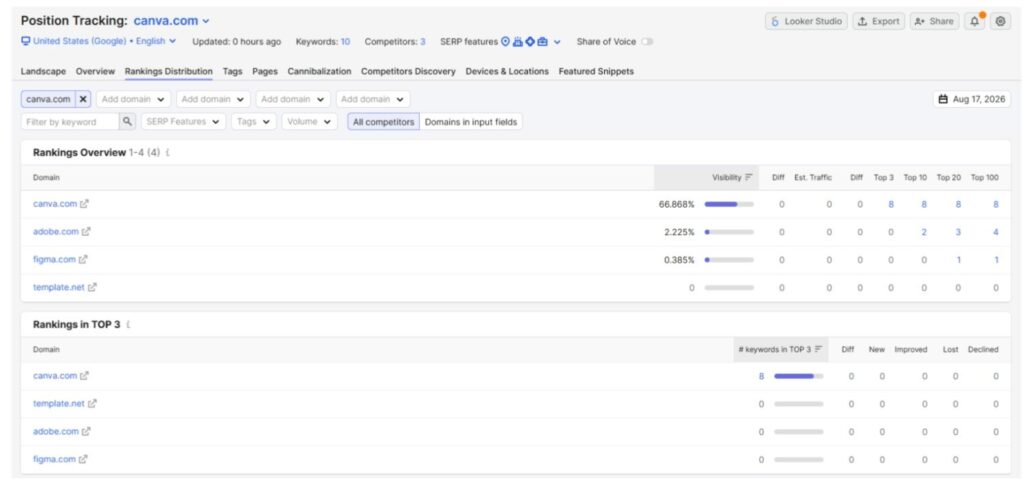Open external link icon next to template.net in Rankings in TOP 3
Image resolution: width=1024 pixels, height=479 pixels.
92,404
